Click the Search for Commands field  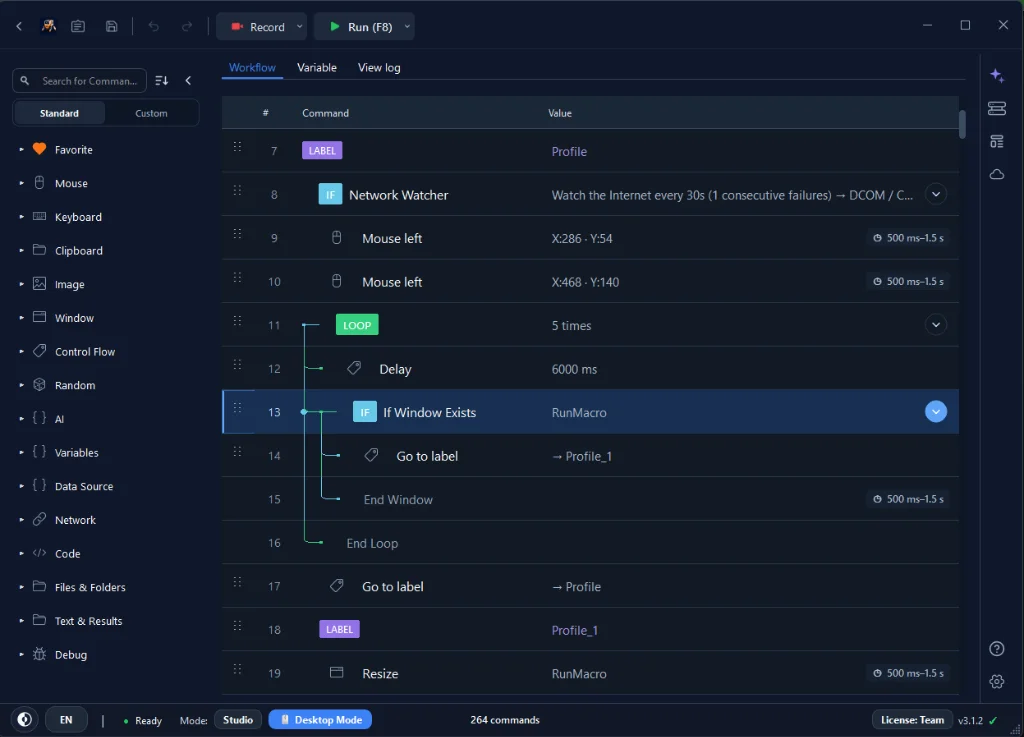[79, 80]
